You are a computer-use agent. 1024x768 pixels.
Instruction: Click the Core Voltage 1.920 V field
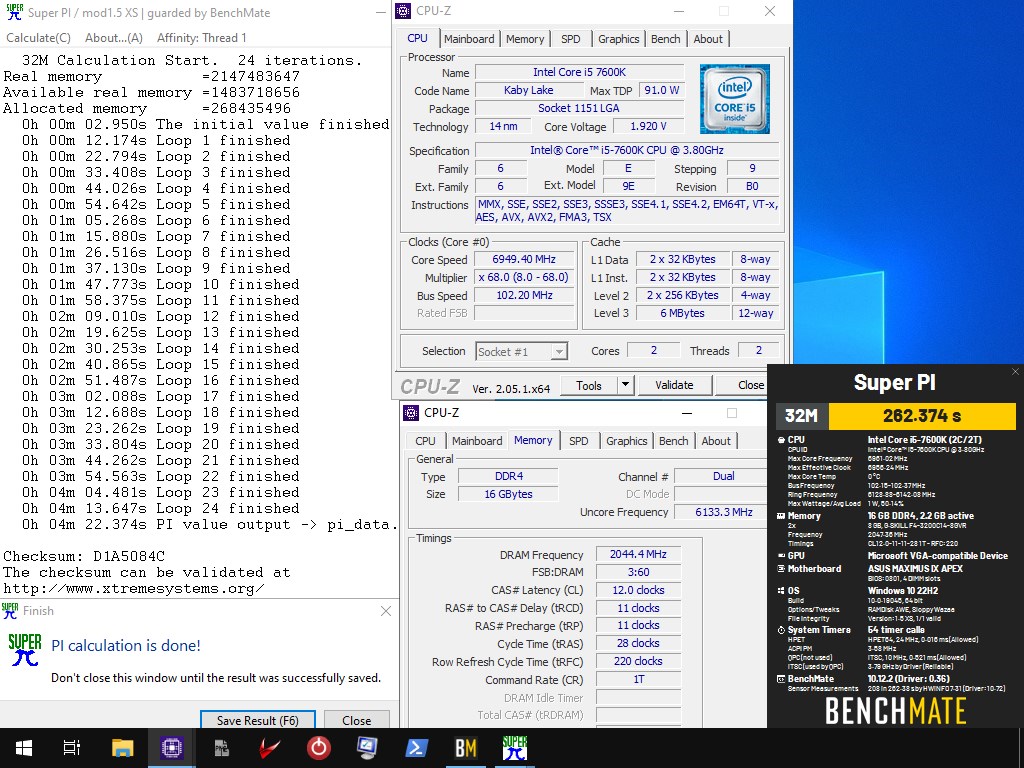(648, 126)
